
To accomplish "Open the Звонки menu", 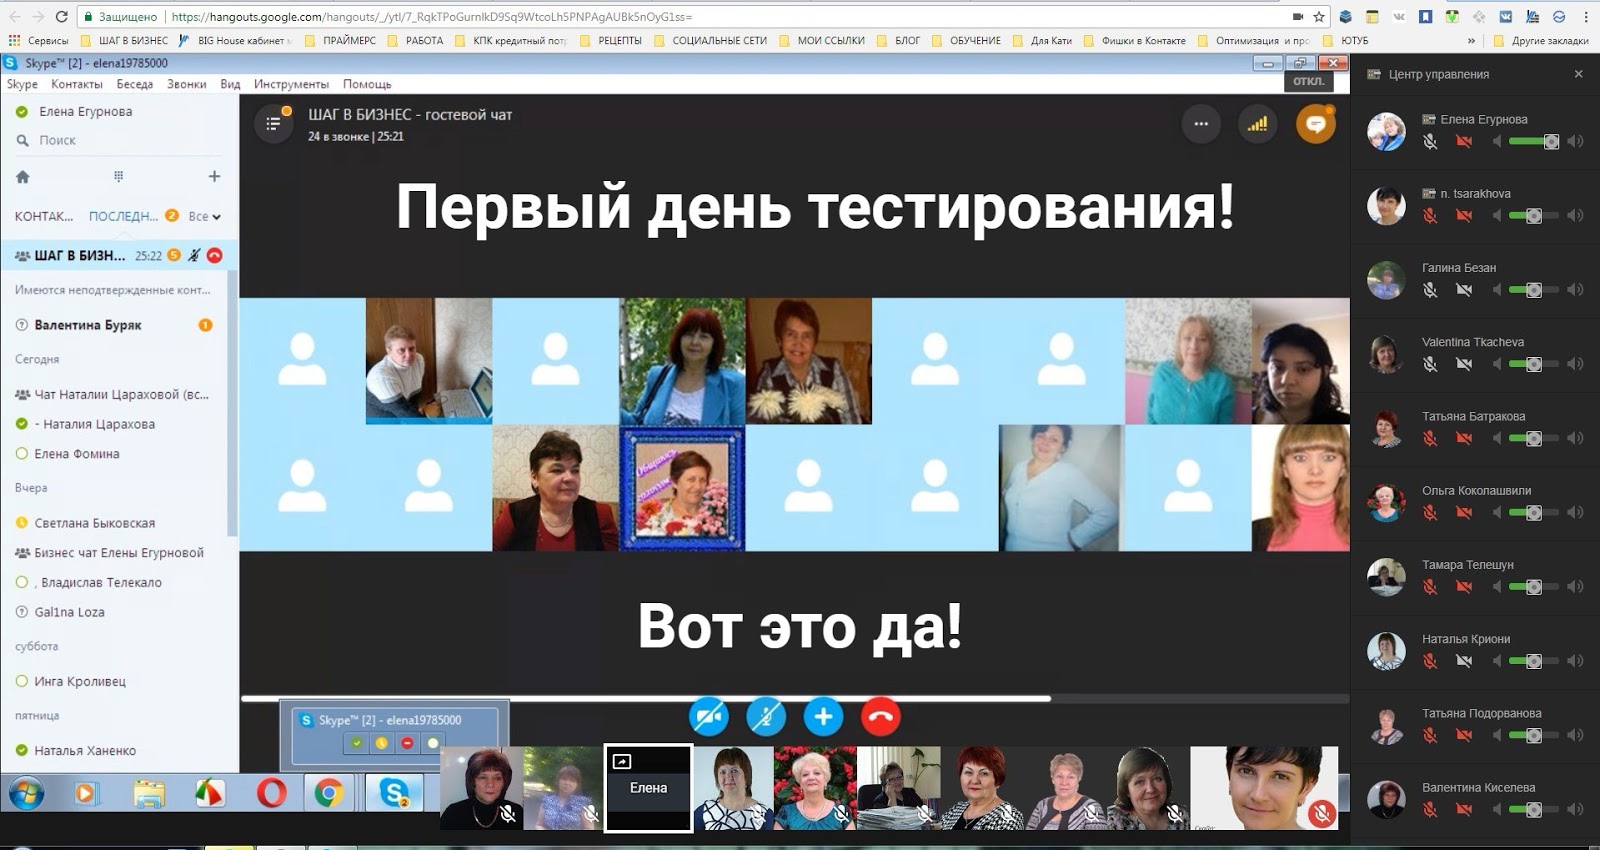I will [187, 84].
